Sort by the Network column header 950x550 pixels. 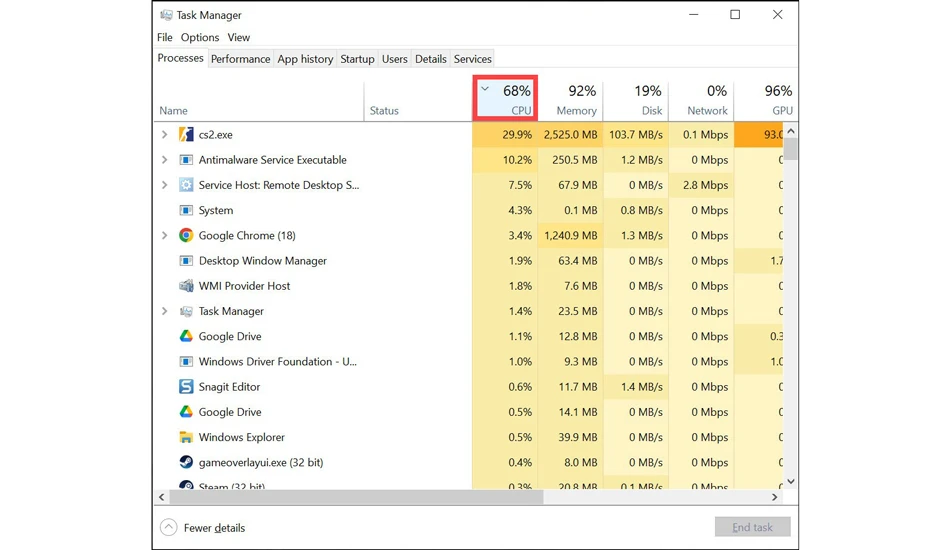702,99
